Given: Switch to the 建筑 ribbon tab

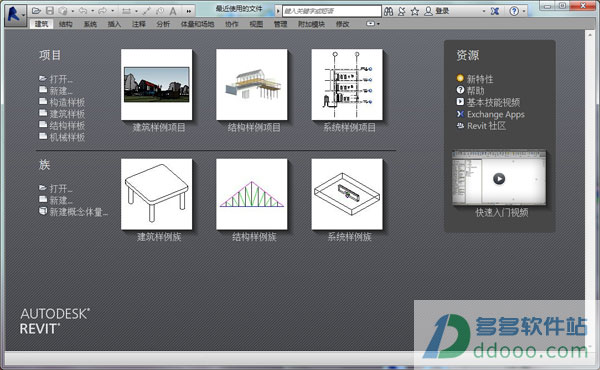Looking at the screenshot, I should coord(41,24).
